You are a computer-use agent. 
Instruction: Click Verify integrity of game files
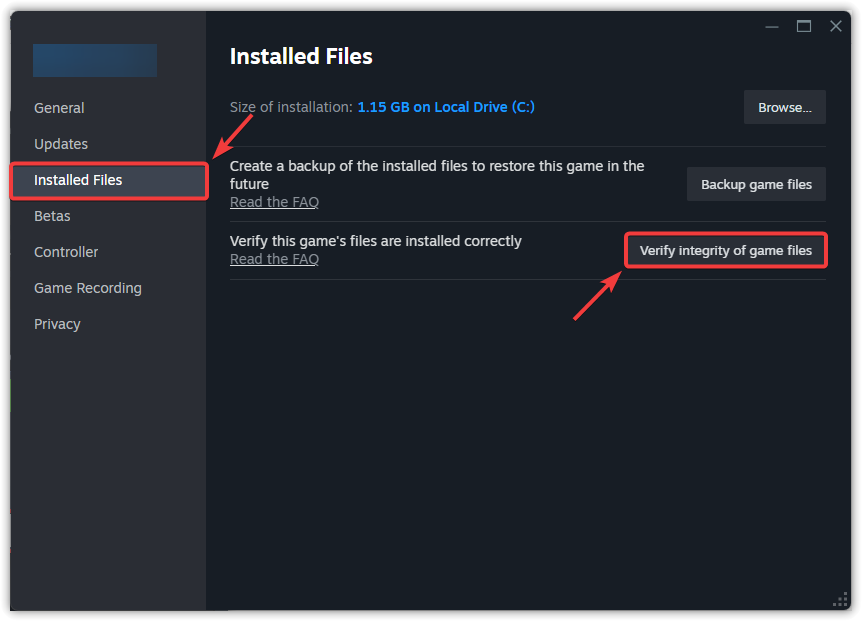point(726,250)
